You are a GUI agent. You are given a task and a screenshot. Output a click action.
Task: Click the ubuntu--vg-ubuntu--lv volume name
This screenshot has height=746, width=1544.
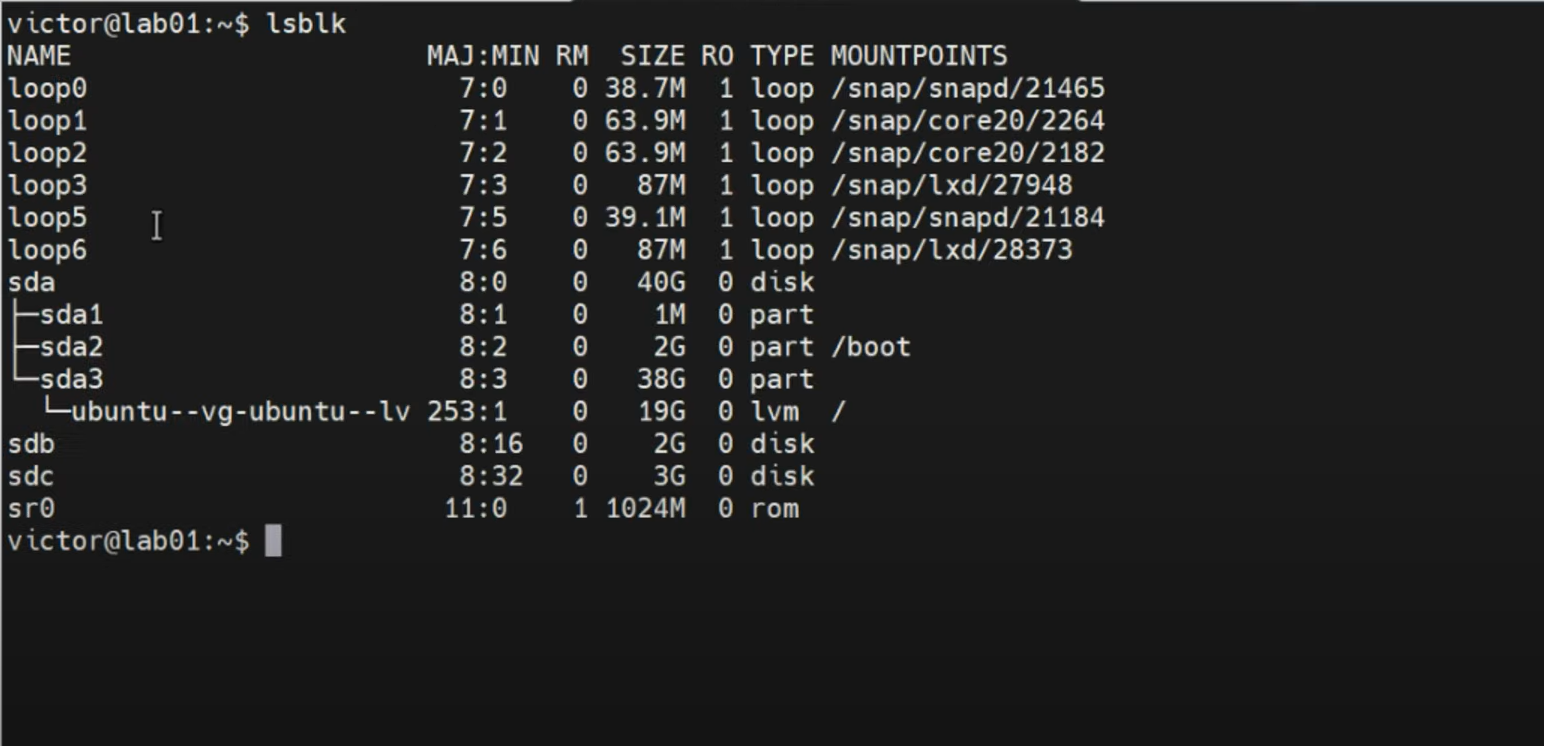click(x=241, y=412)
